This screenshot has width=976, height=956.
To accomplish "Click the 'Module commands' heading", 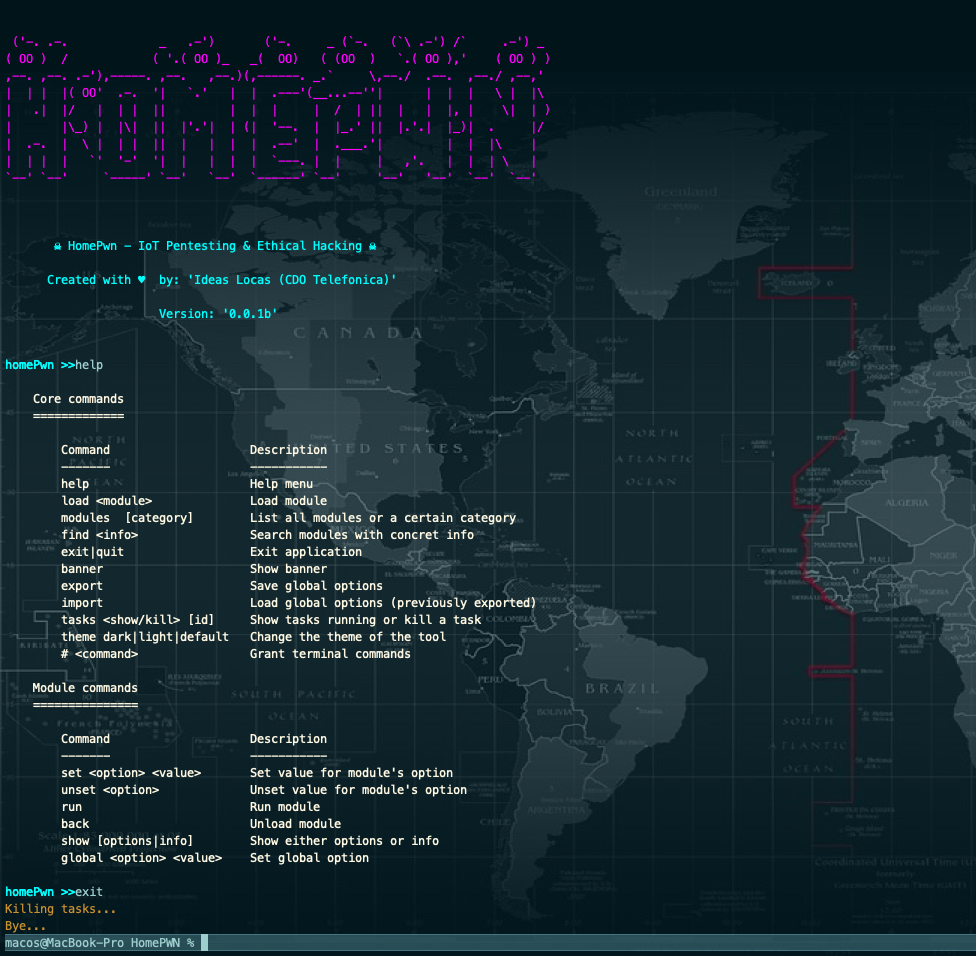I will point(85,688).
